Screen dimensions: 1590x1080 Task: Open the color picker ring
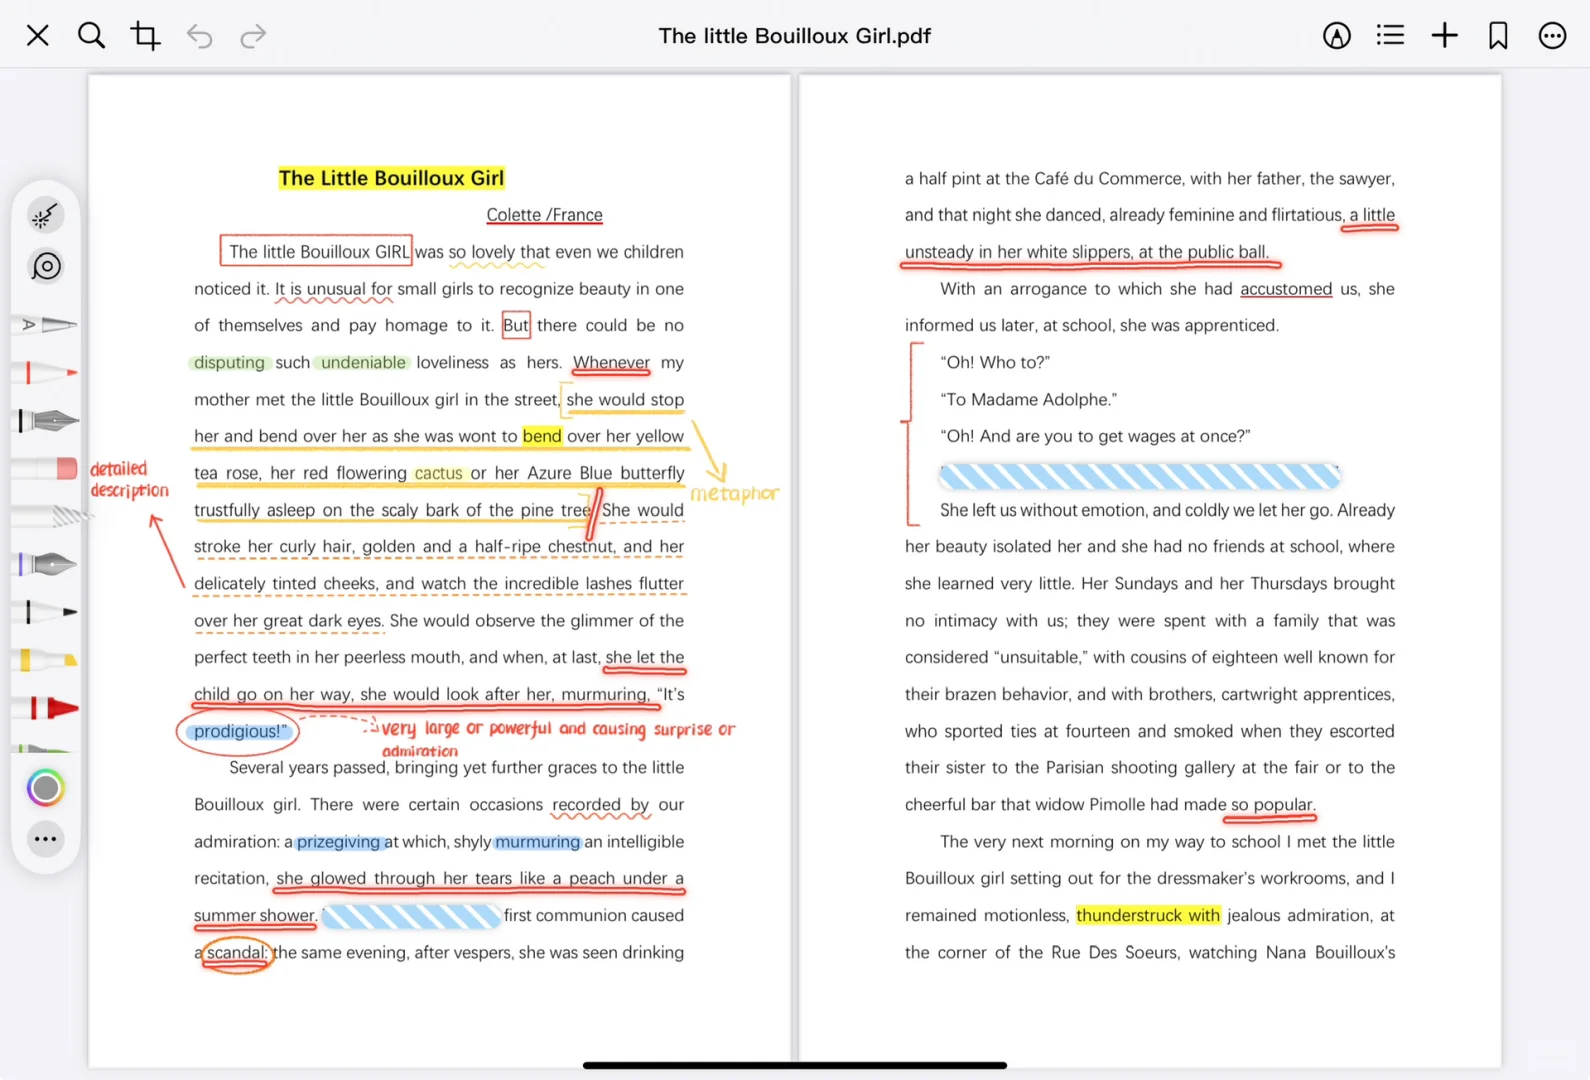(45, 788)
